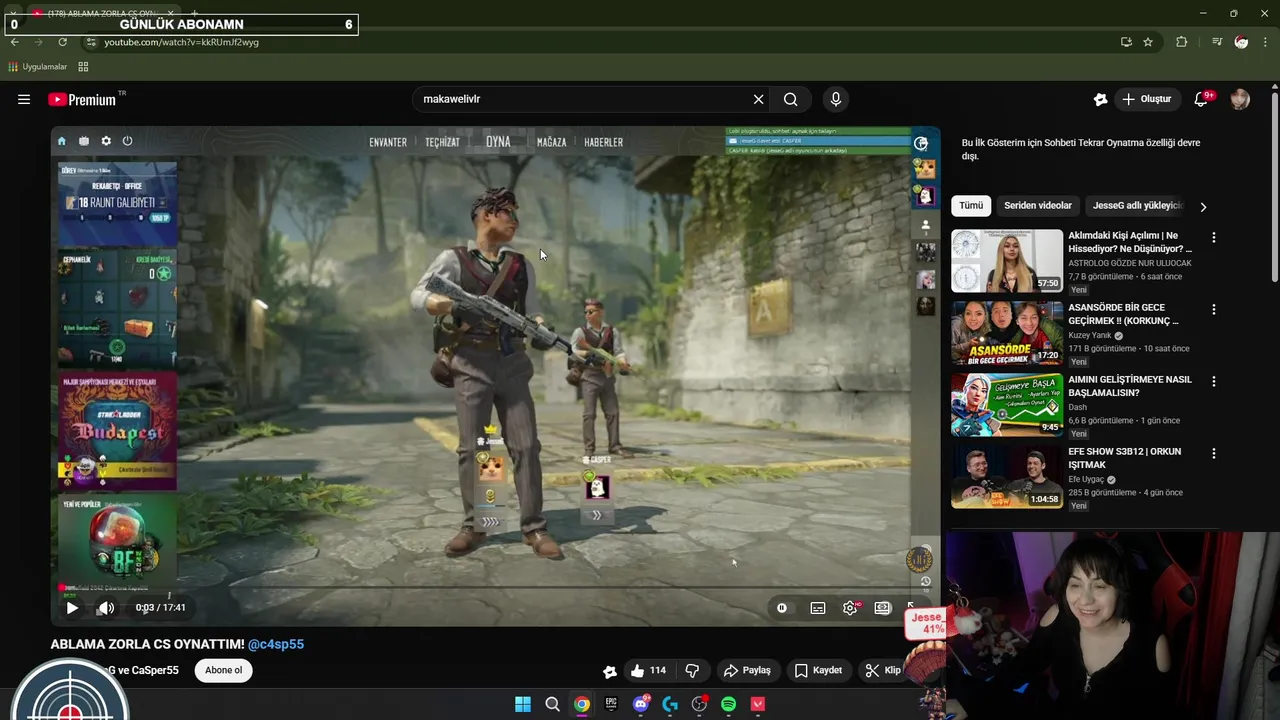Open Discord from the taskbar
This screenshot has height=720, width=1280.
click(641, 704)
